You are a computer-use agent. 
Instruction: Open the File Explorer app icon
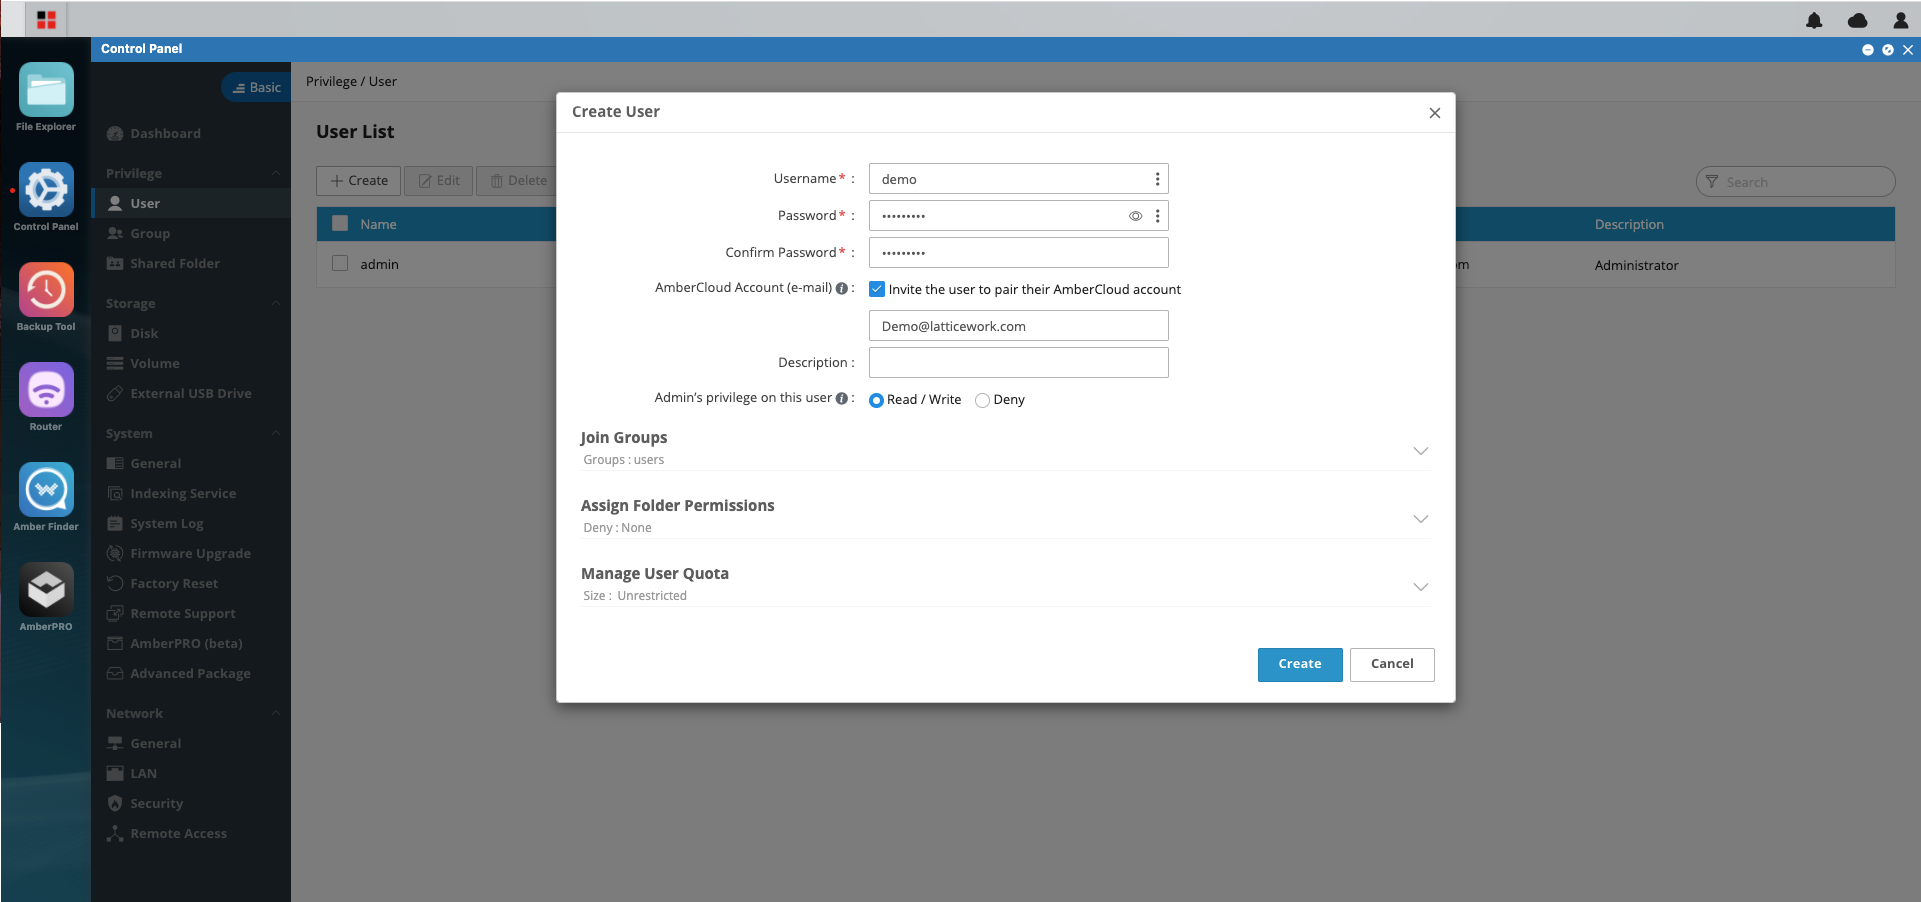click(x=46, y=90)
